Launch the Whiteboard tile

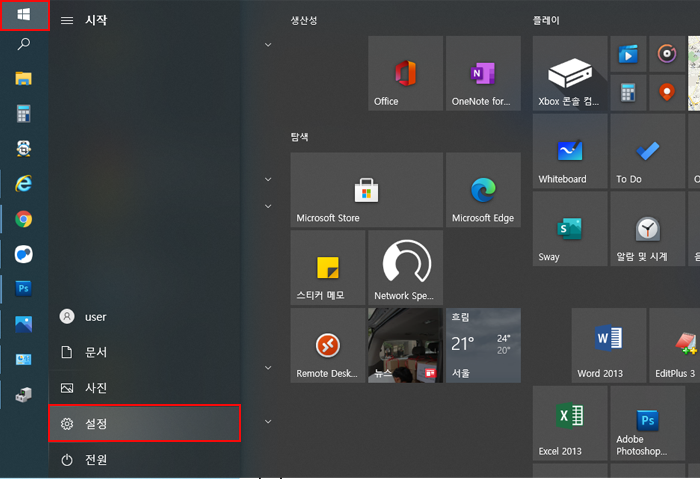coord(570,151)
